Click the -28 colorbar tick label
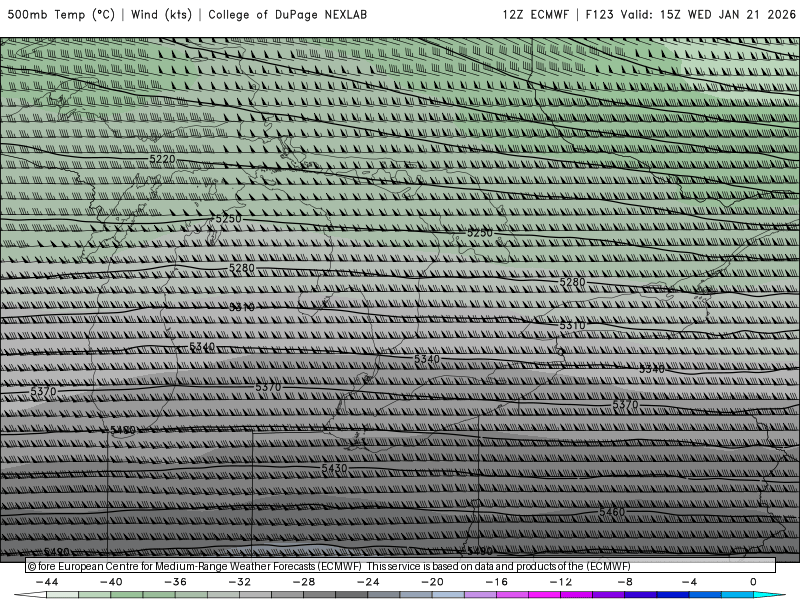This screenshot has width=800, height=600. pos(304,582)
